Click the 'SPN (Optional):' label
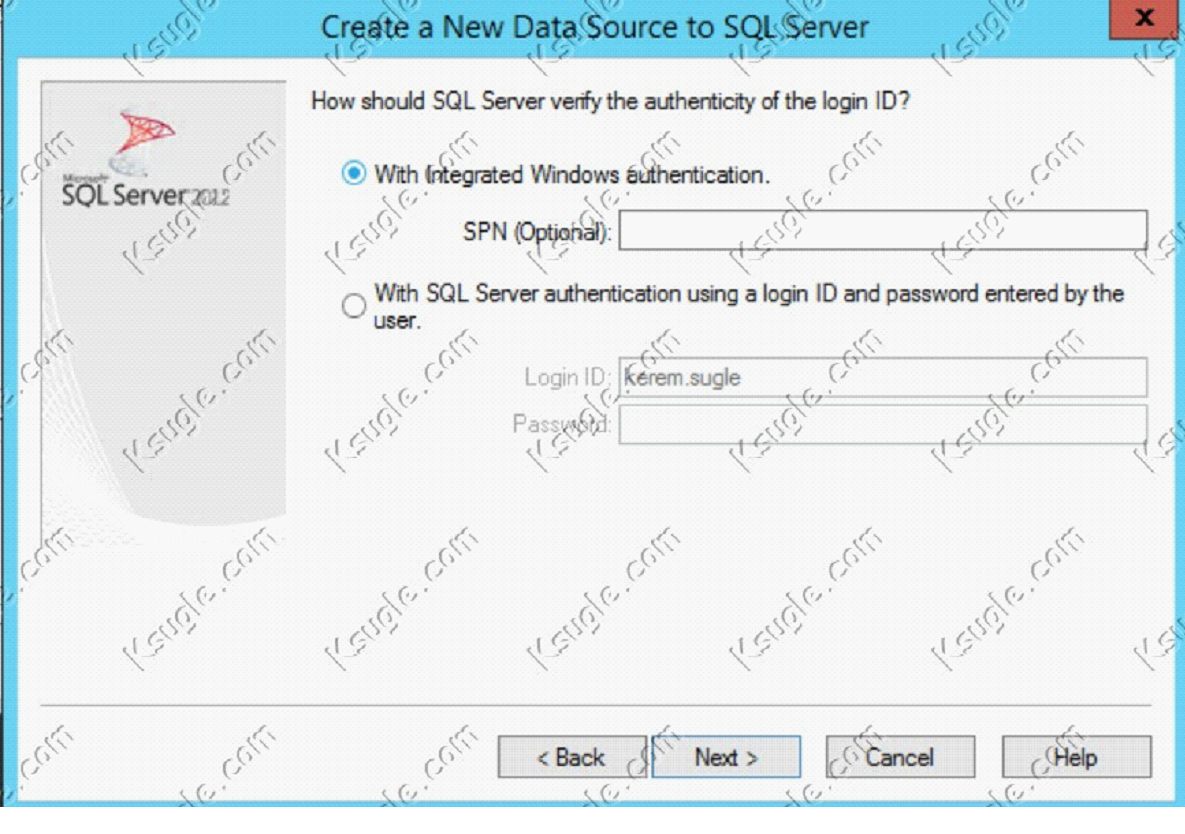The width and height of the screenshot is (1185, 834). [537, 232]
